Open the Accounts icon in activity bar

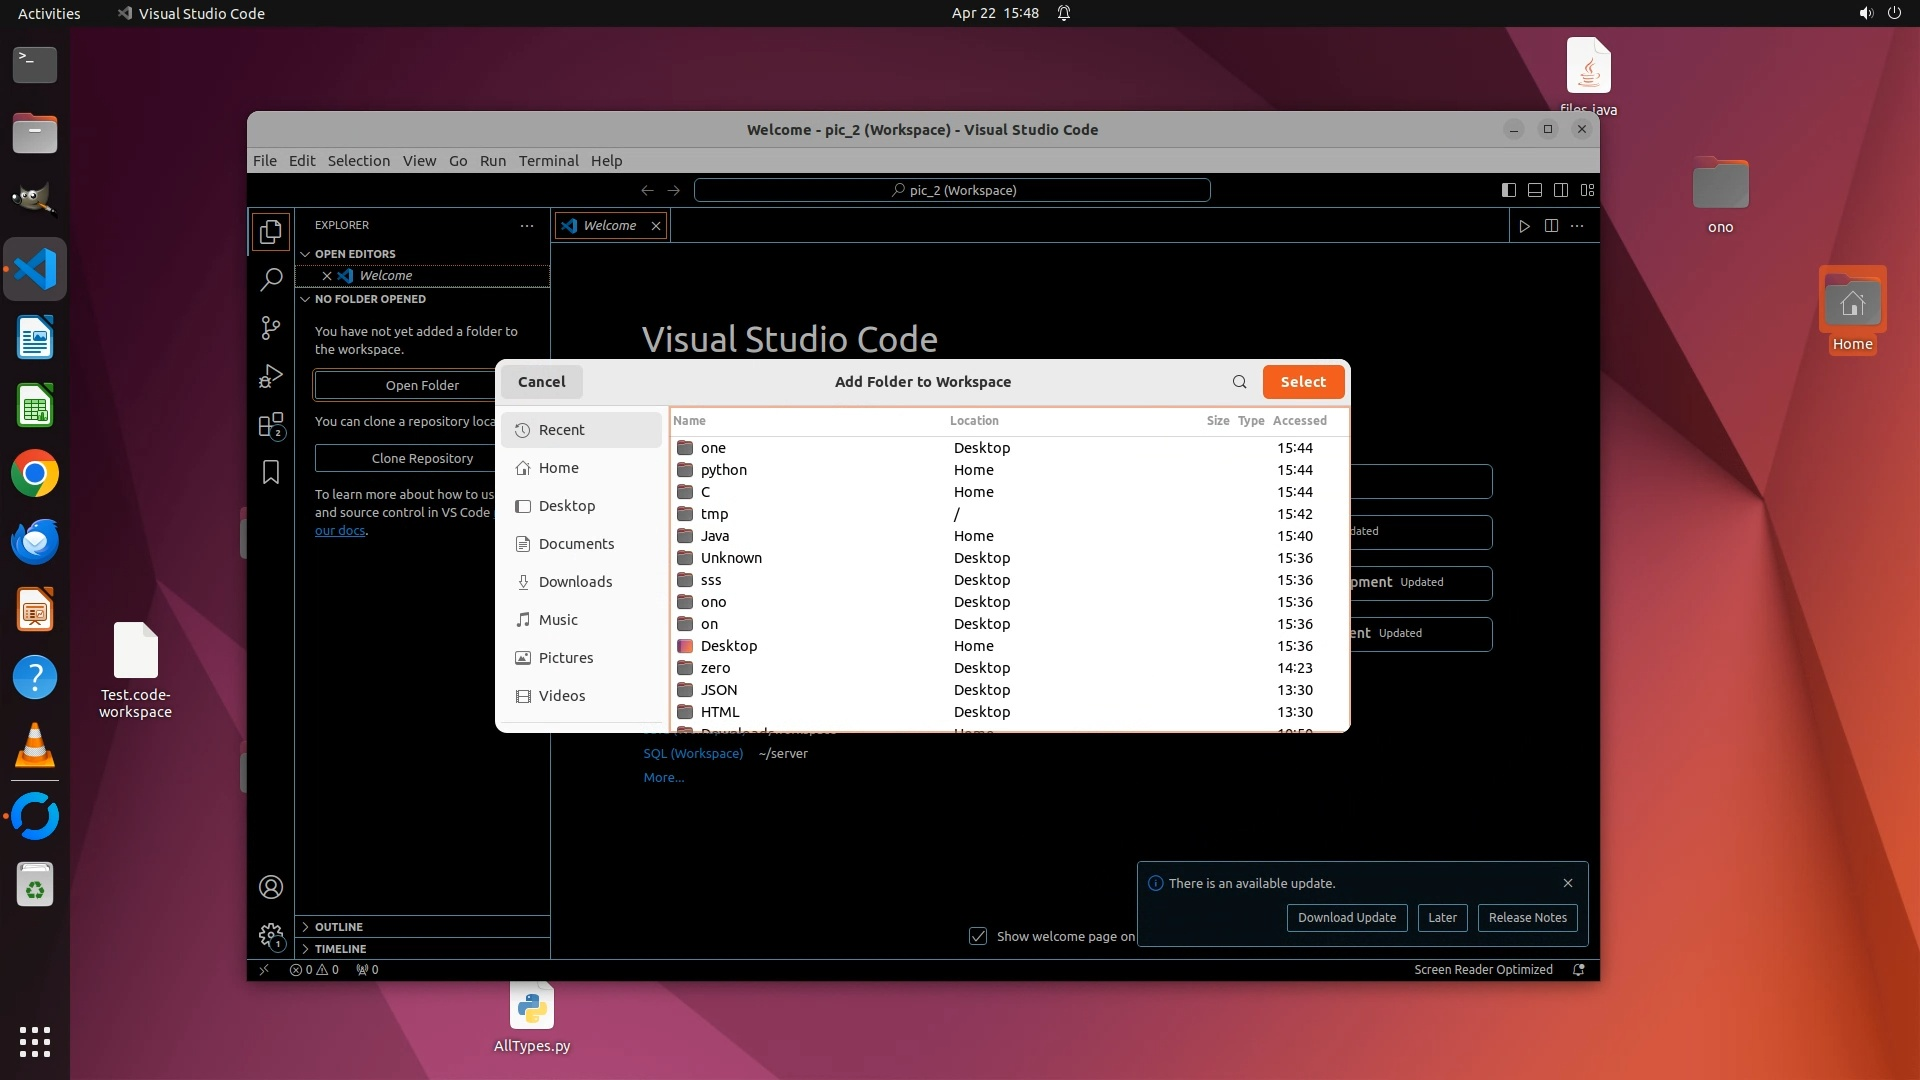271,887
